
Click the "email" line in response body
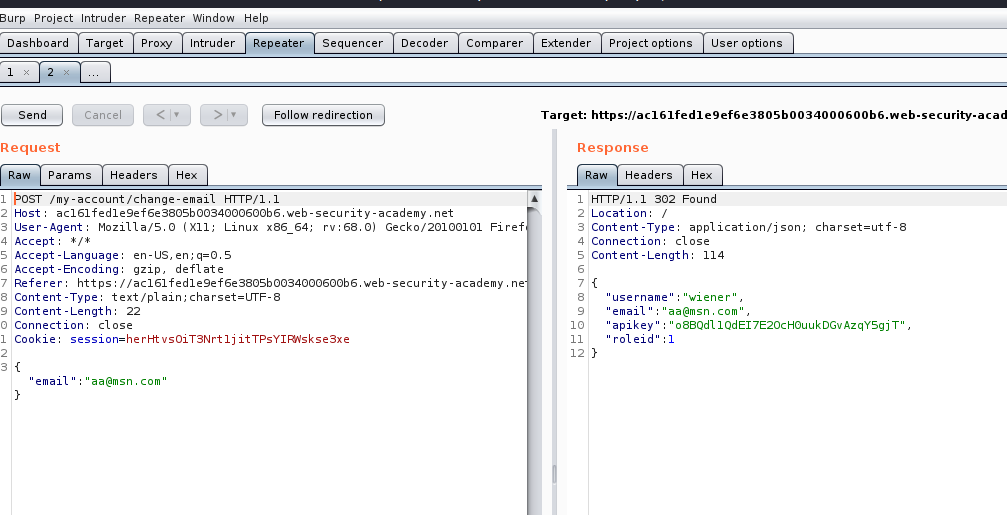tap(678, 311)
